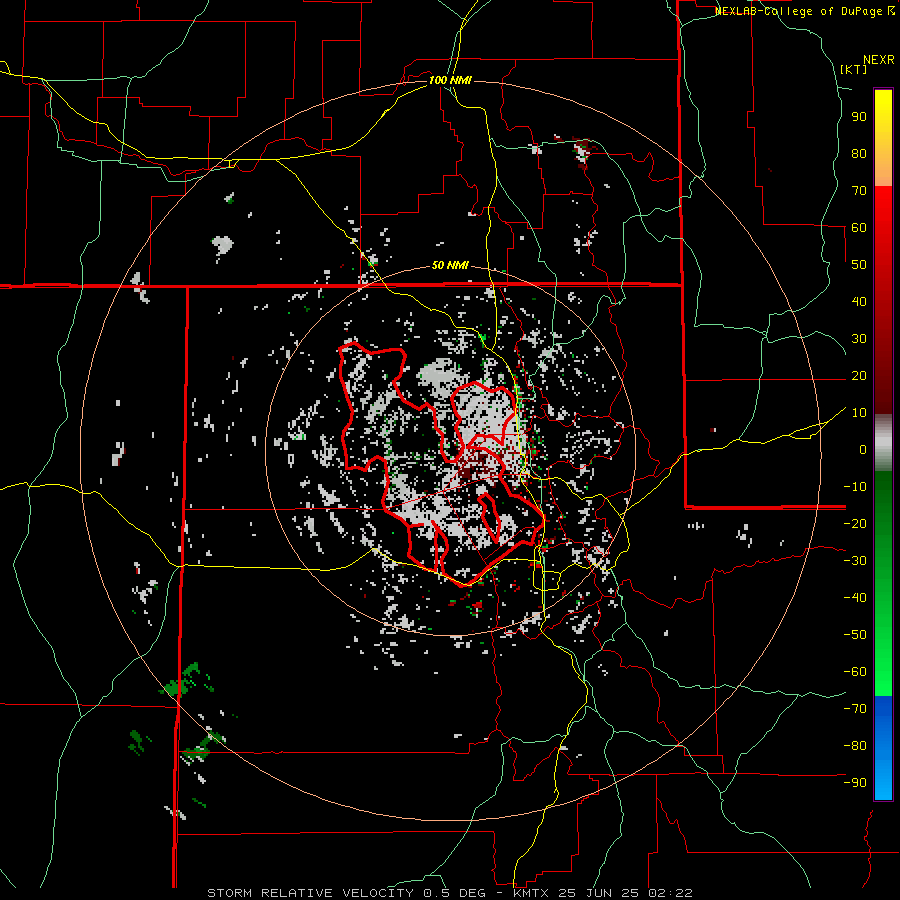This screenshot has width=900, height=900.
Task: Click the positive 80 scale label
Action: click(859, 153)
